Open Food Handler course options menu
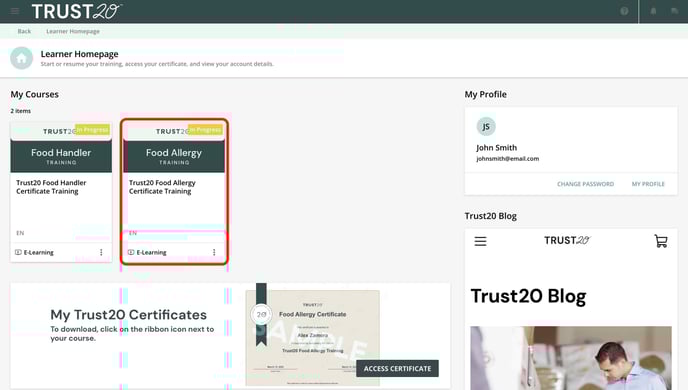 coord(101,252)
